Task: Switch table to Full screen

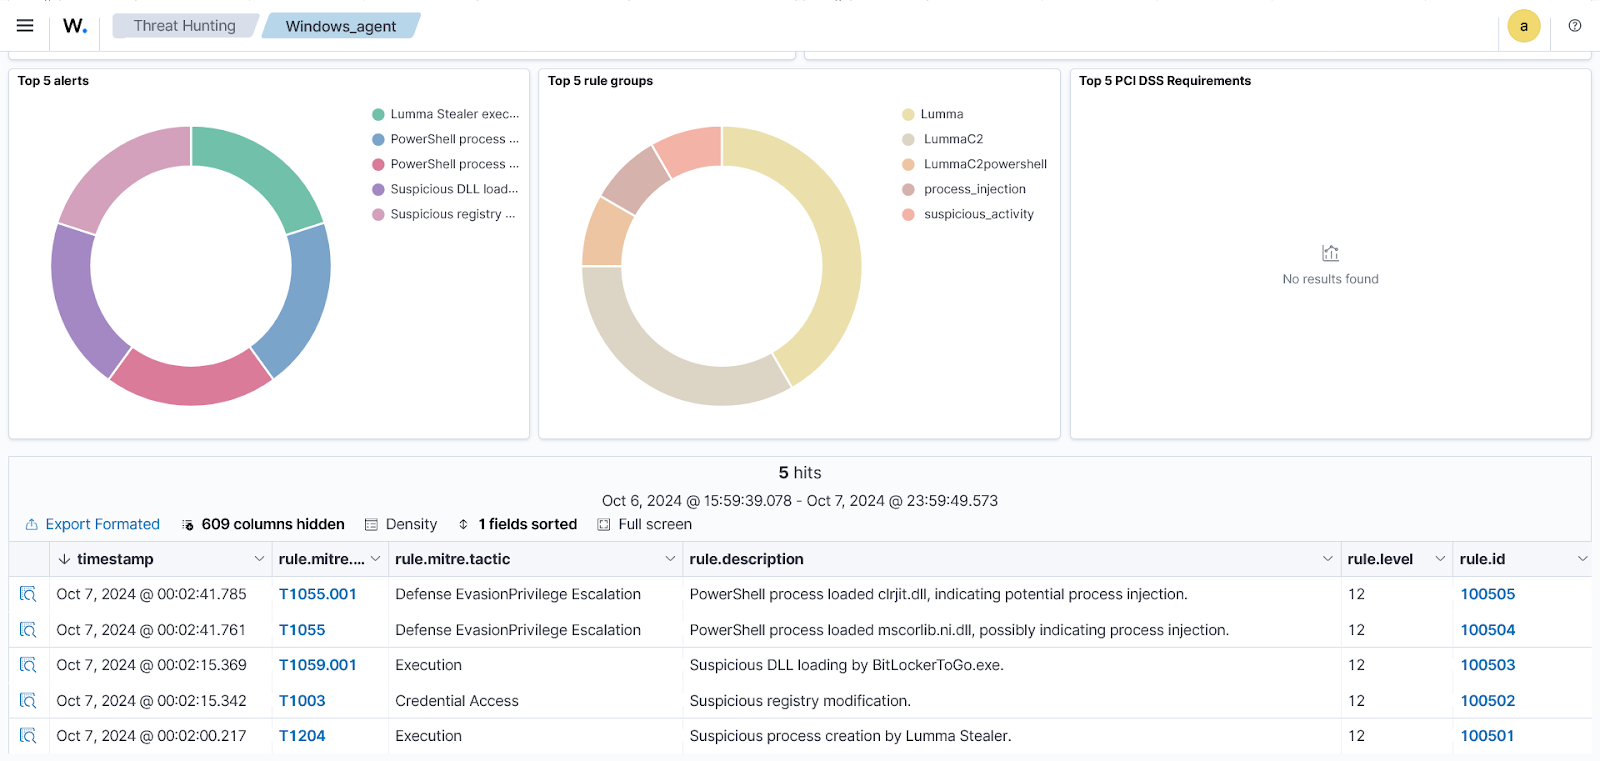Action: coord(645,524)
